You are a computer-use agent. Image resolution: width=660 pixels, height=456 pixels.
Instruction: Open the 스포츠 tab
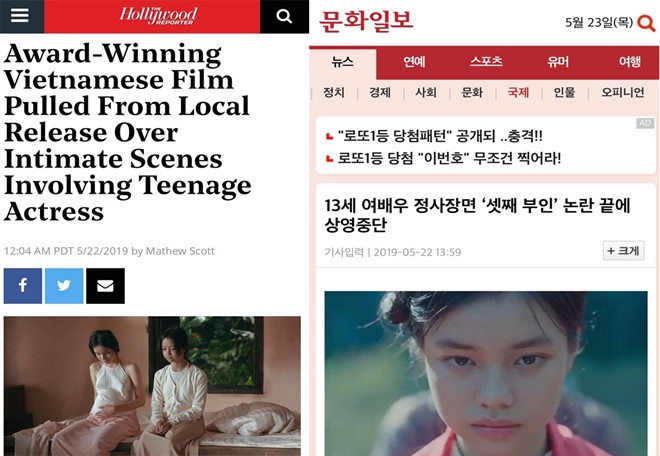coord(486,61)
